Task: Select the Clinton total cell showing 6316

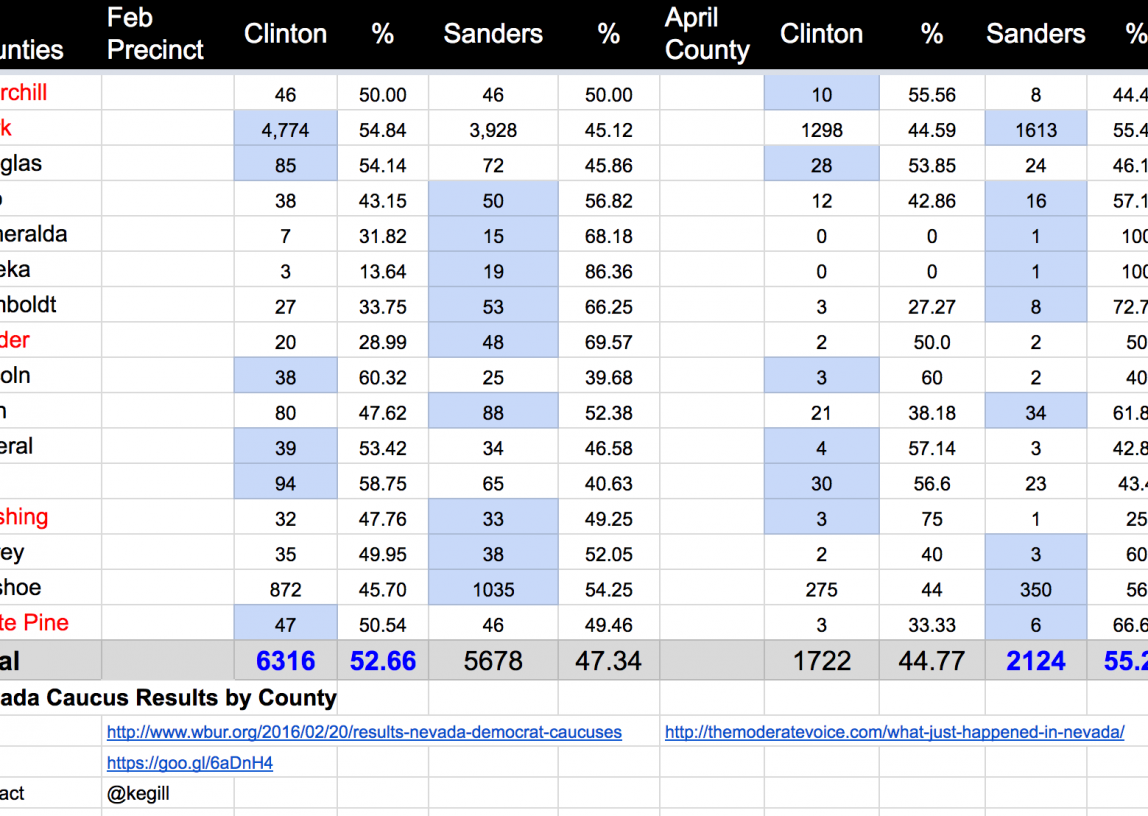Action: (x=285, y=661)
